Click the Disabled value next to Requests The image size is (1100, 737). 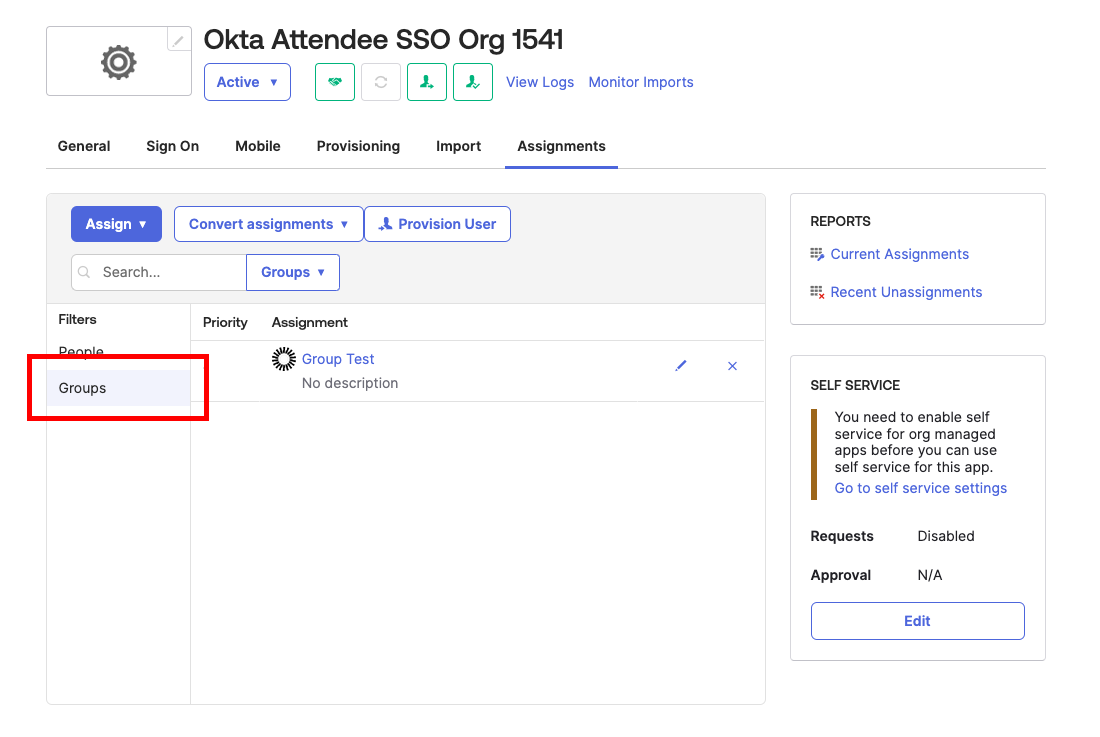[x=946, y=536]
